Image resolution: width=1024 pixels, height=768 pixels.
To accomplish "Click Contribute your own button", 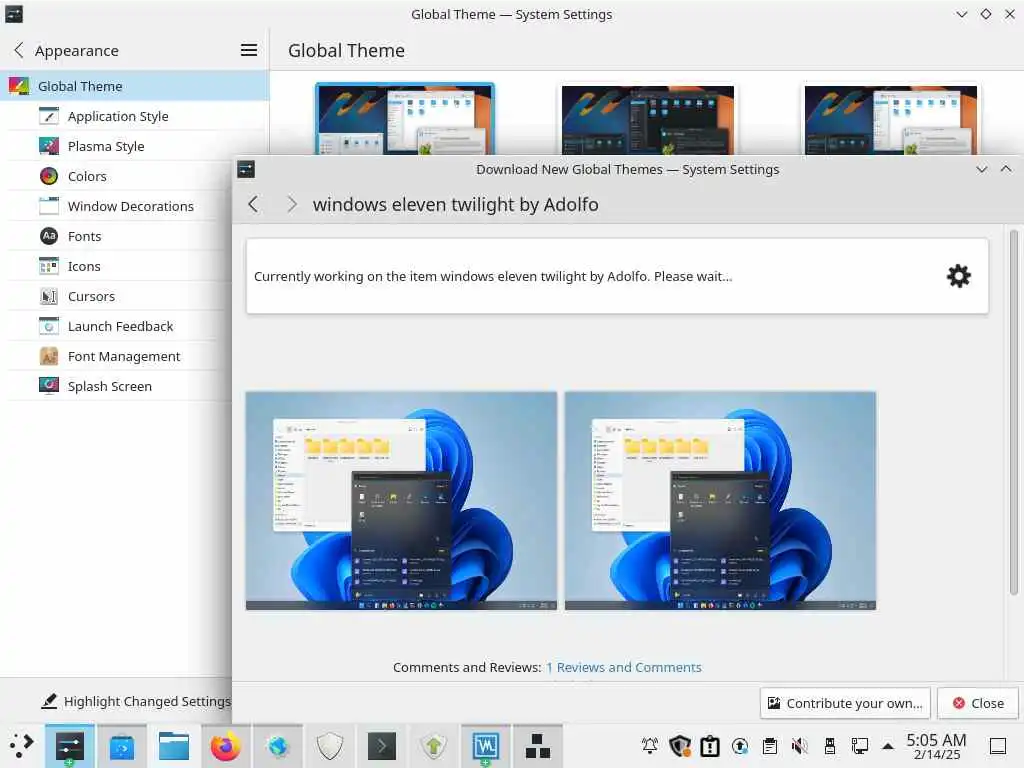I will pyautogui.click(x=845, y=703).
